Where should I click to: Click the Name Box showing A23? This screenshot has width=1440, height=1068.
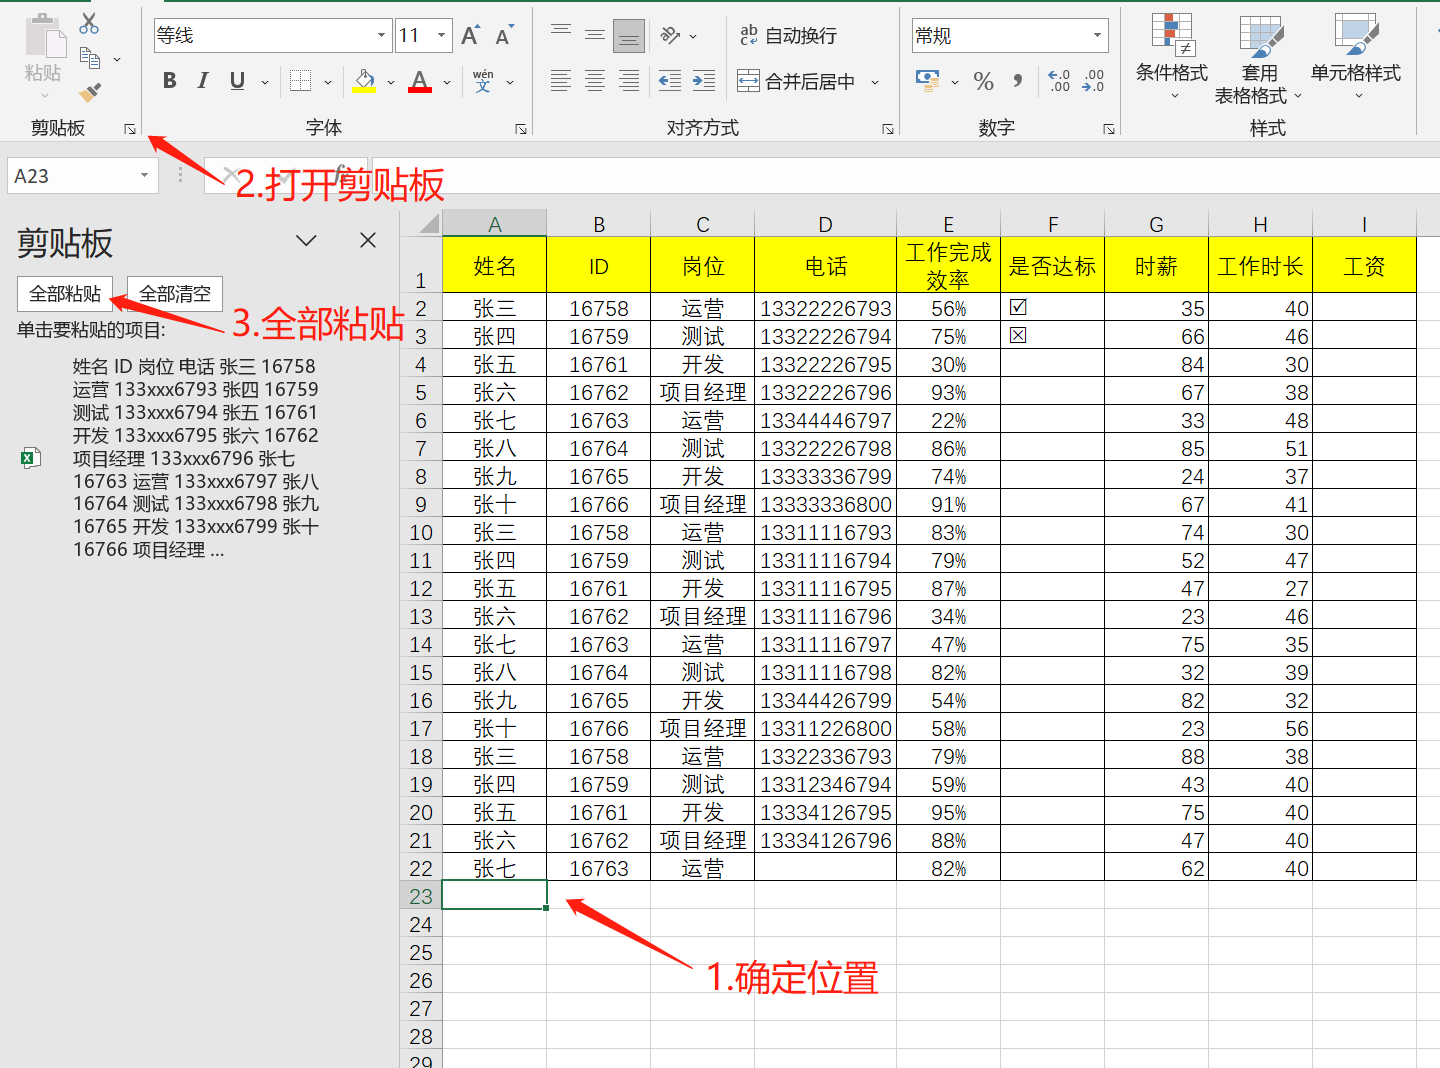pos(82,176)
